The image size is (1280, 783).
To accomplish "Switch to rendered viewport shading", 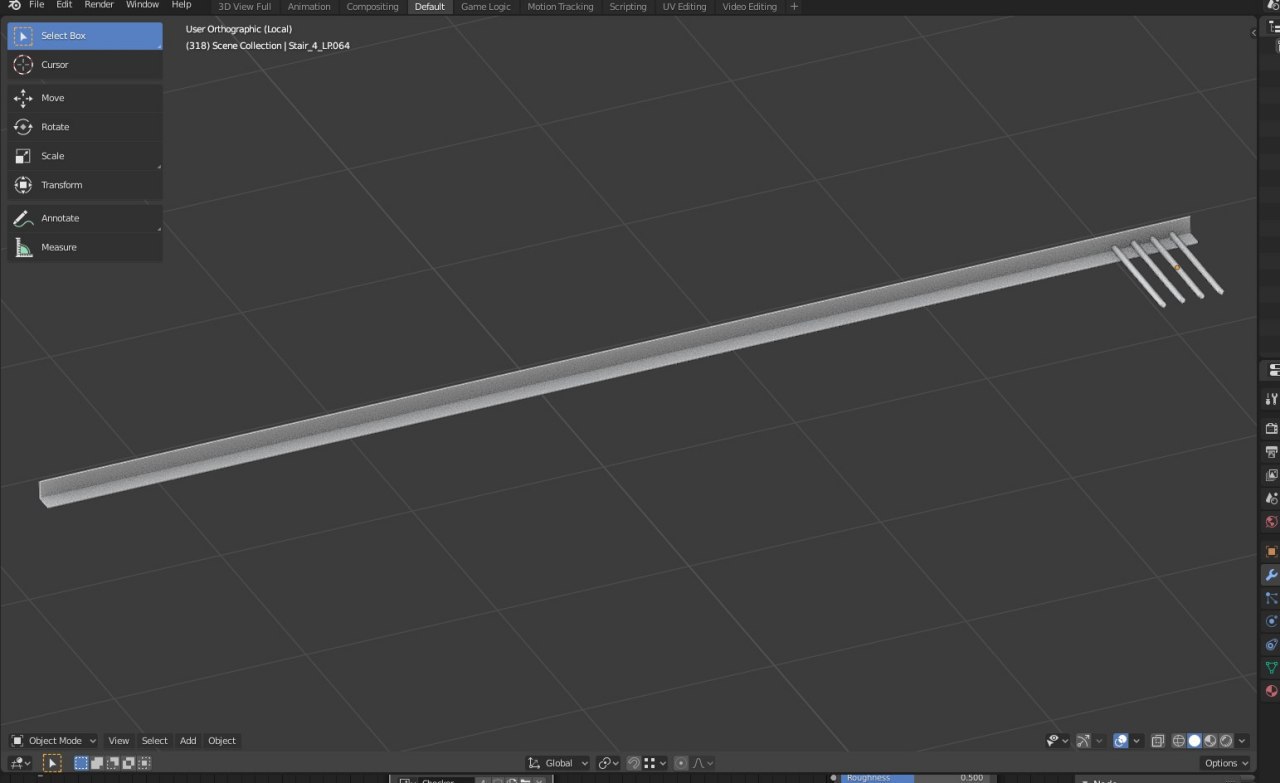I will 1226,741.
